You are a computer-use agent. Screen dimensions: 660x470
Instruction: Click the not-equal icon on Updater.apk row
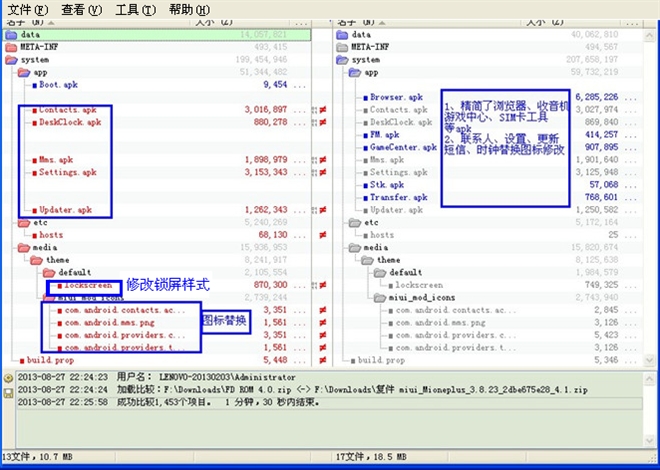(322, 210)
